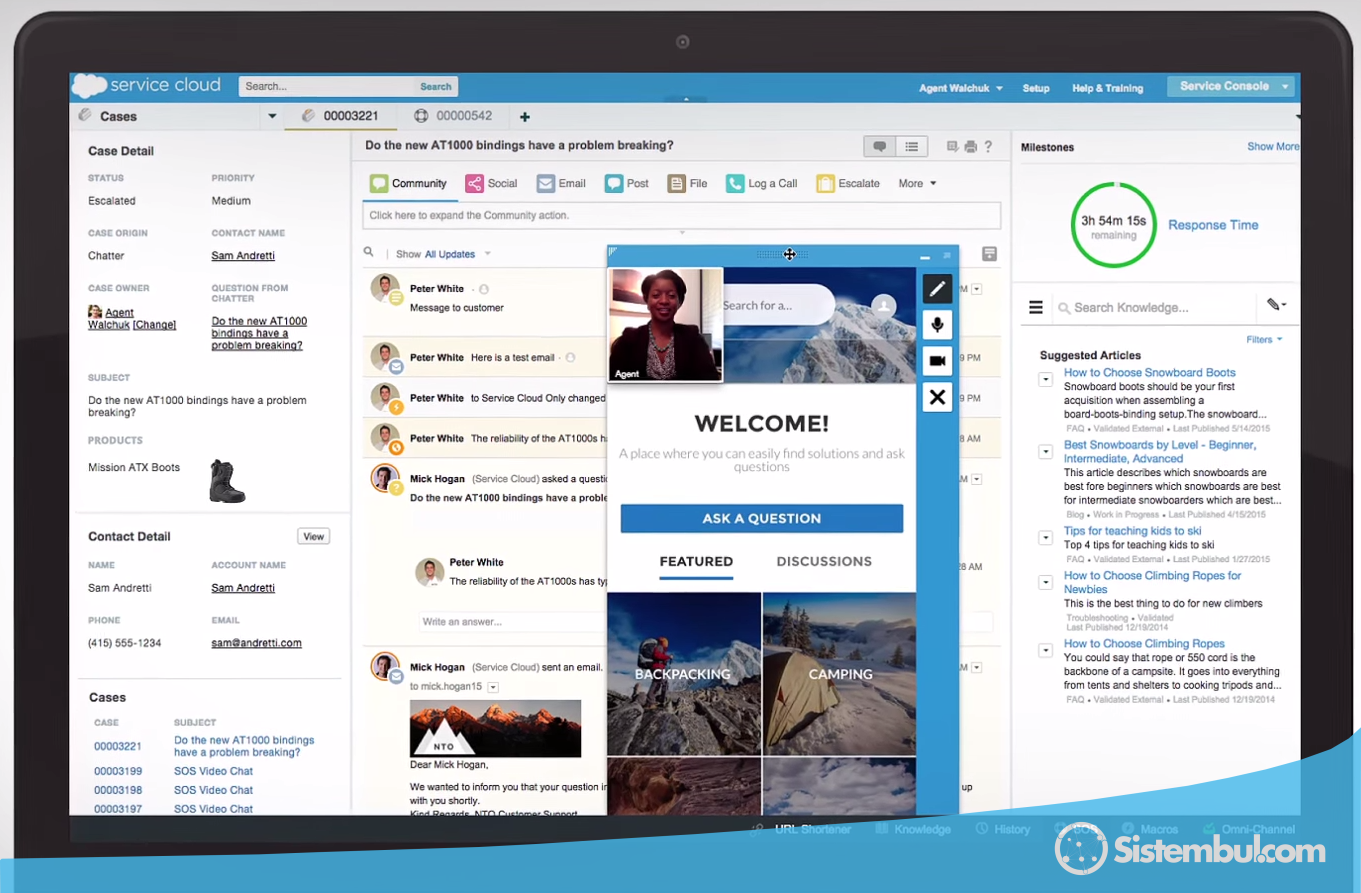1361x893 pixels.
Task: Open the Filters dropdown in Knowledge
Action: pos(1265,340)
